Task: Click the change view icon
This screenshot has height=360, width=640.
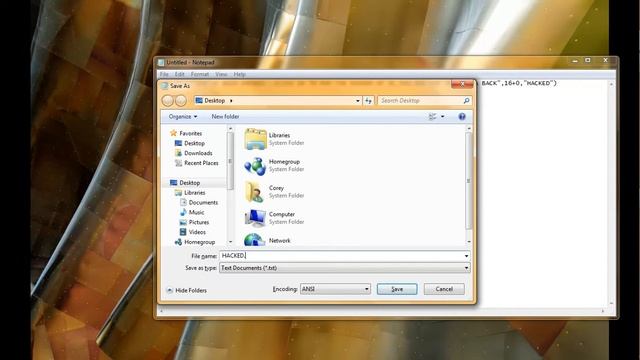Action: (433, 117)
